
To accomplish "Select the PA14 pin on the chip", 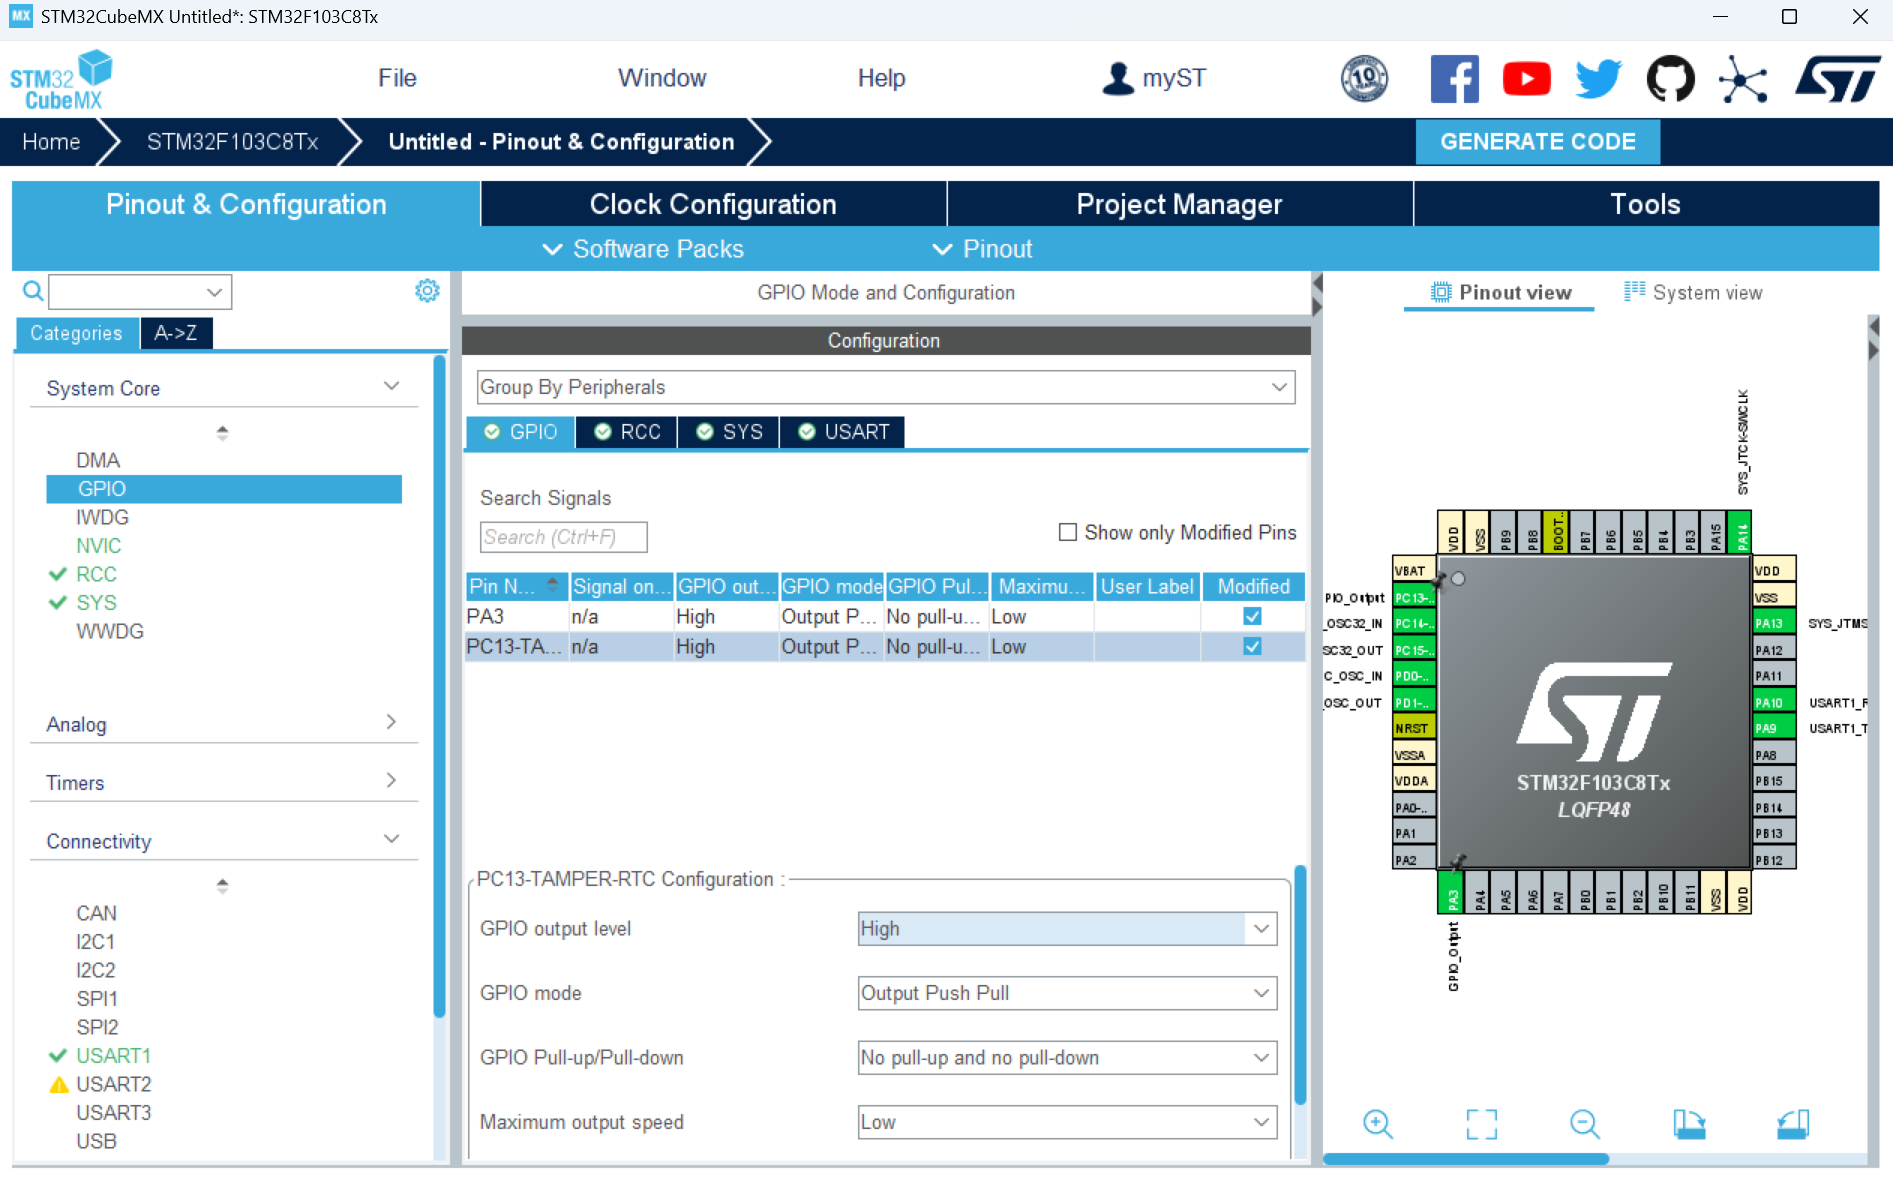I will pyautogui.click(x=1740, y=532).
